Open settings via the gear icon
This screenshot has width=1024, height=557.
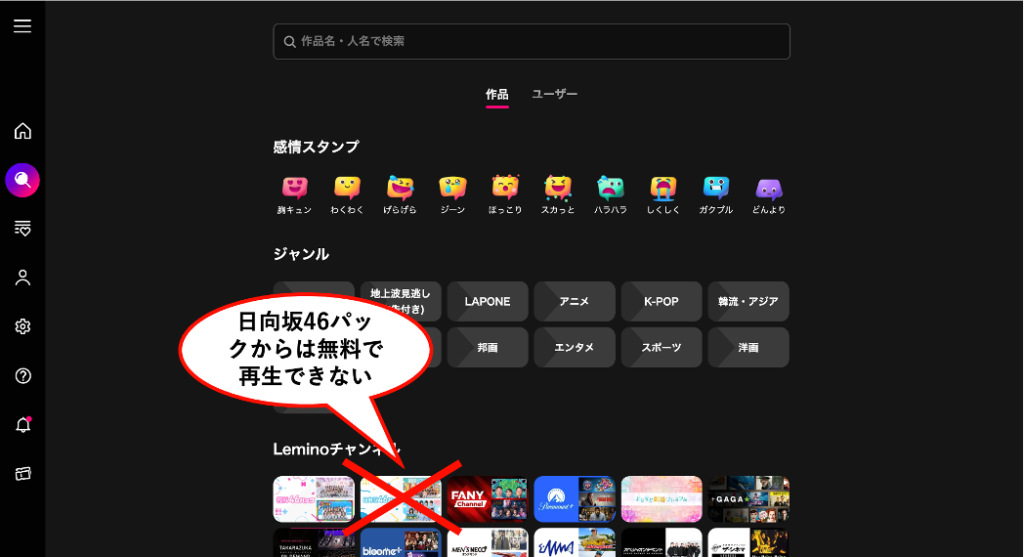[x=22, y=327]
